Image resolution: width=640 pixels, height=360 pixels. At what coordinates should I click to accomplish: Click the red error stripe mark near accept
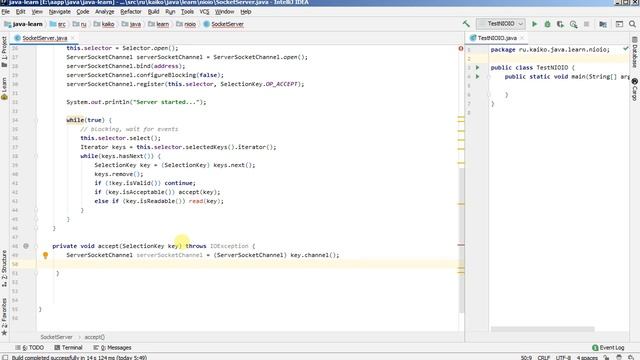pyautogui.click(x=461, y=245)
